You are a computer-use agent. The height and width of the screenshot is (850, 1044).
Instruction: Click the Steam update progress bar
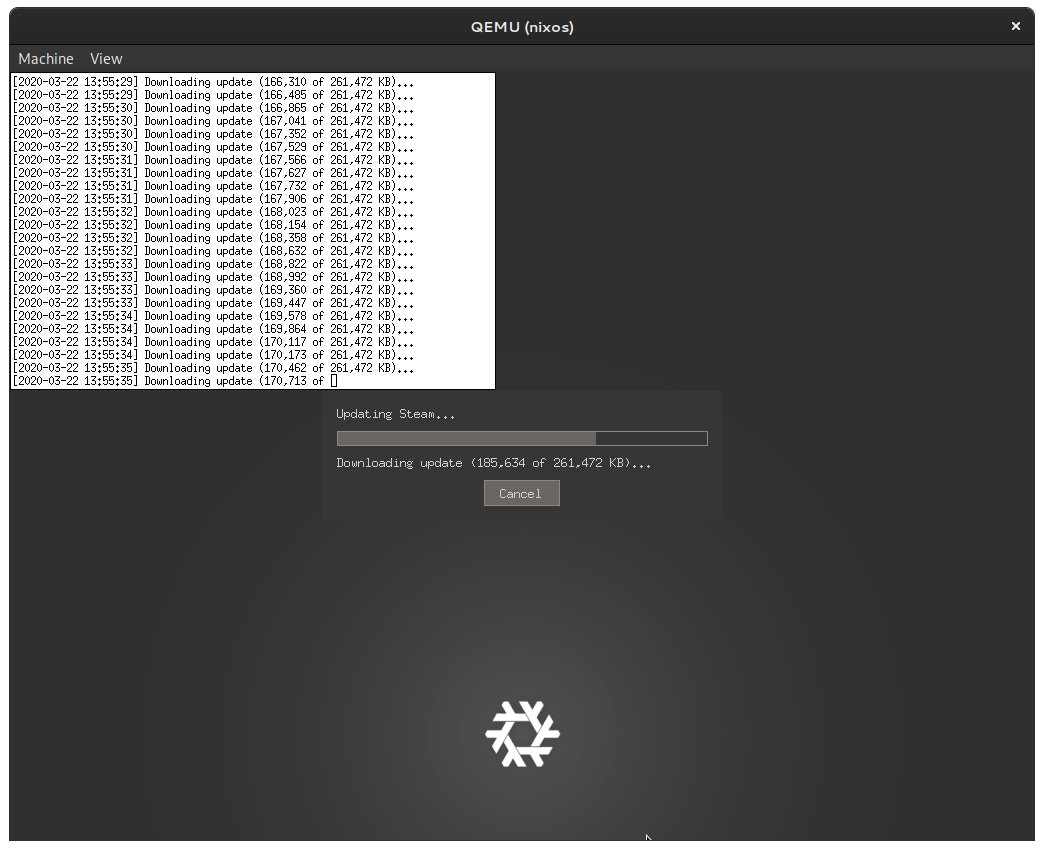click(x=522, y=438)
